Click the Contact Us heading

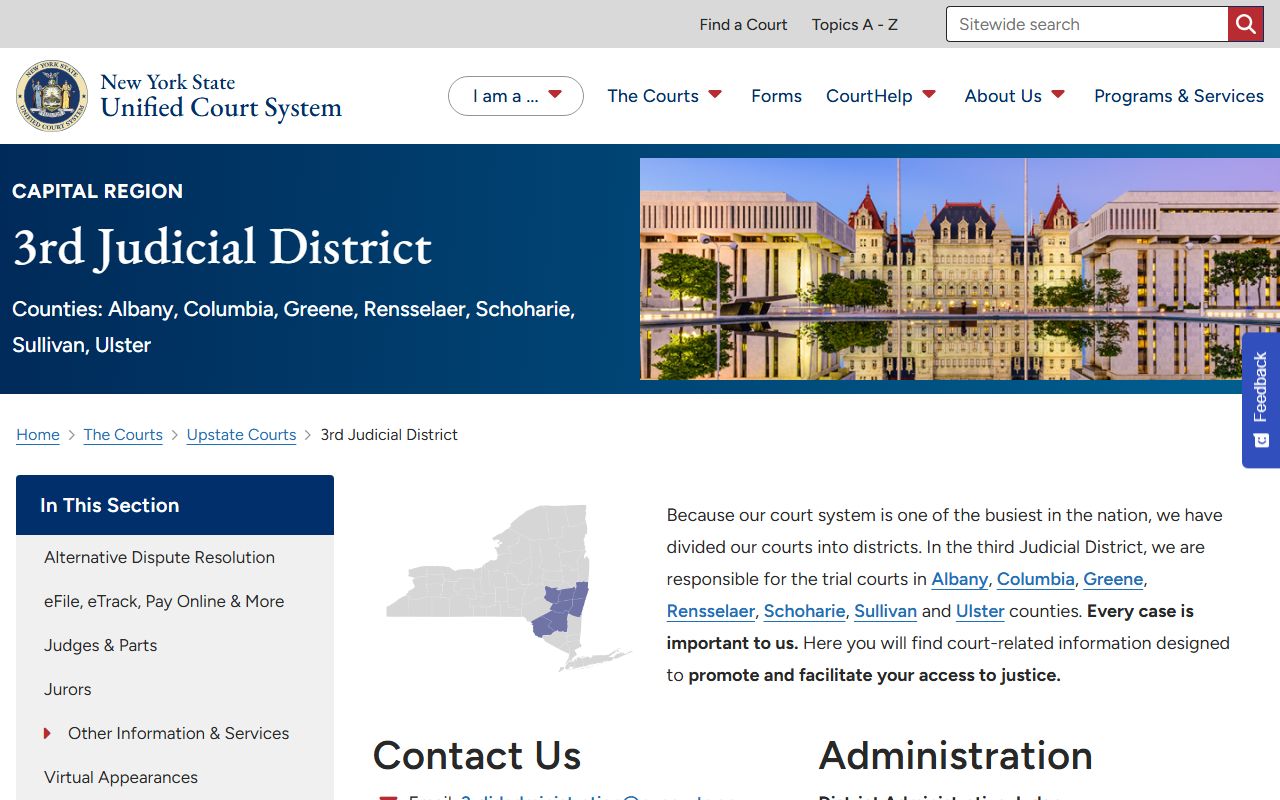(x=477, y=756)
